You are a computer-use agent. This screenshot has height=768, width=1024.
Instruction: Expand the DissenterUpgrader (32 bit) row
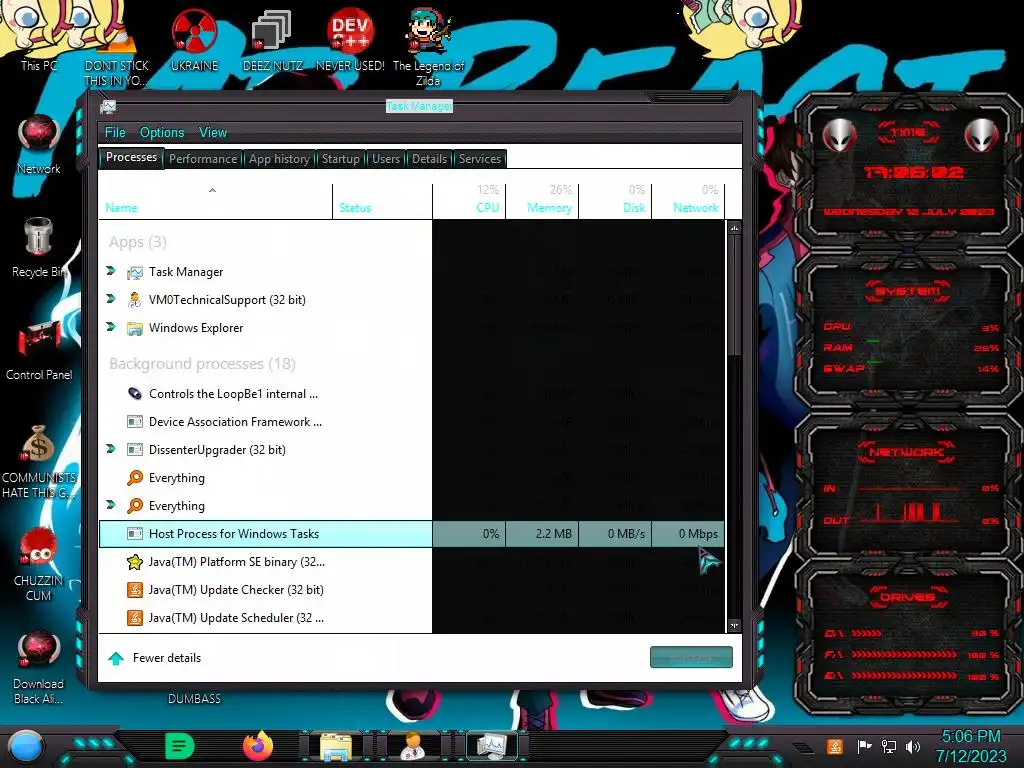(111, 449)
